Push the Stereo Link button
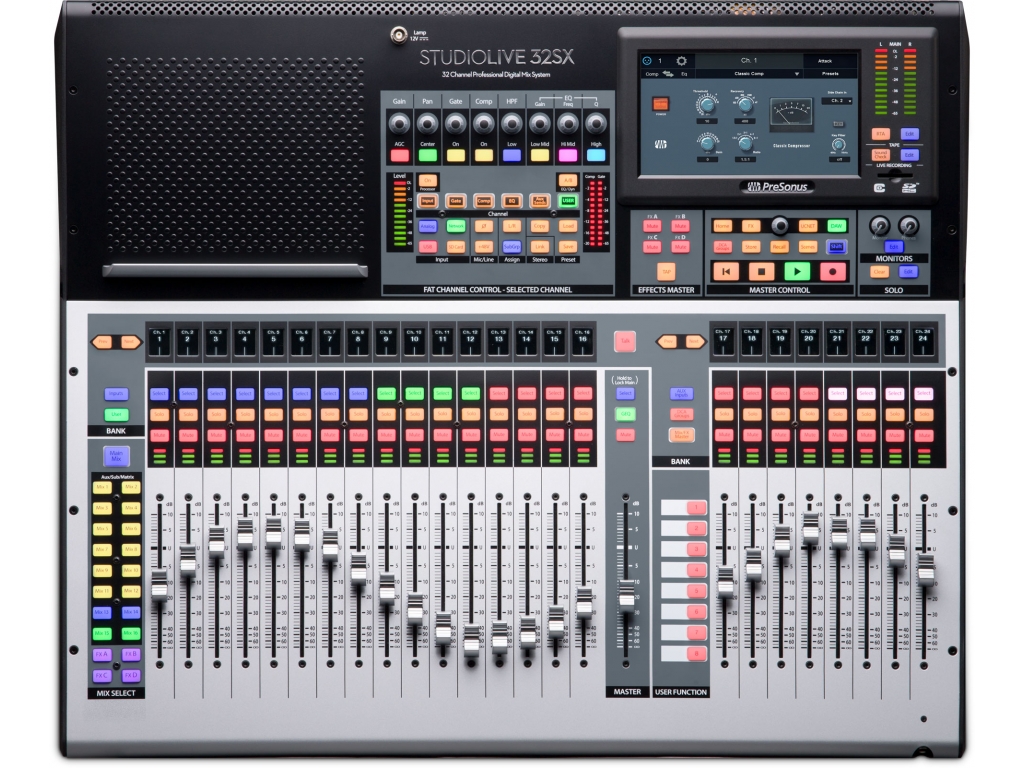Viewport: 1024px width, 768px height. pos(539,247)
